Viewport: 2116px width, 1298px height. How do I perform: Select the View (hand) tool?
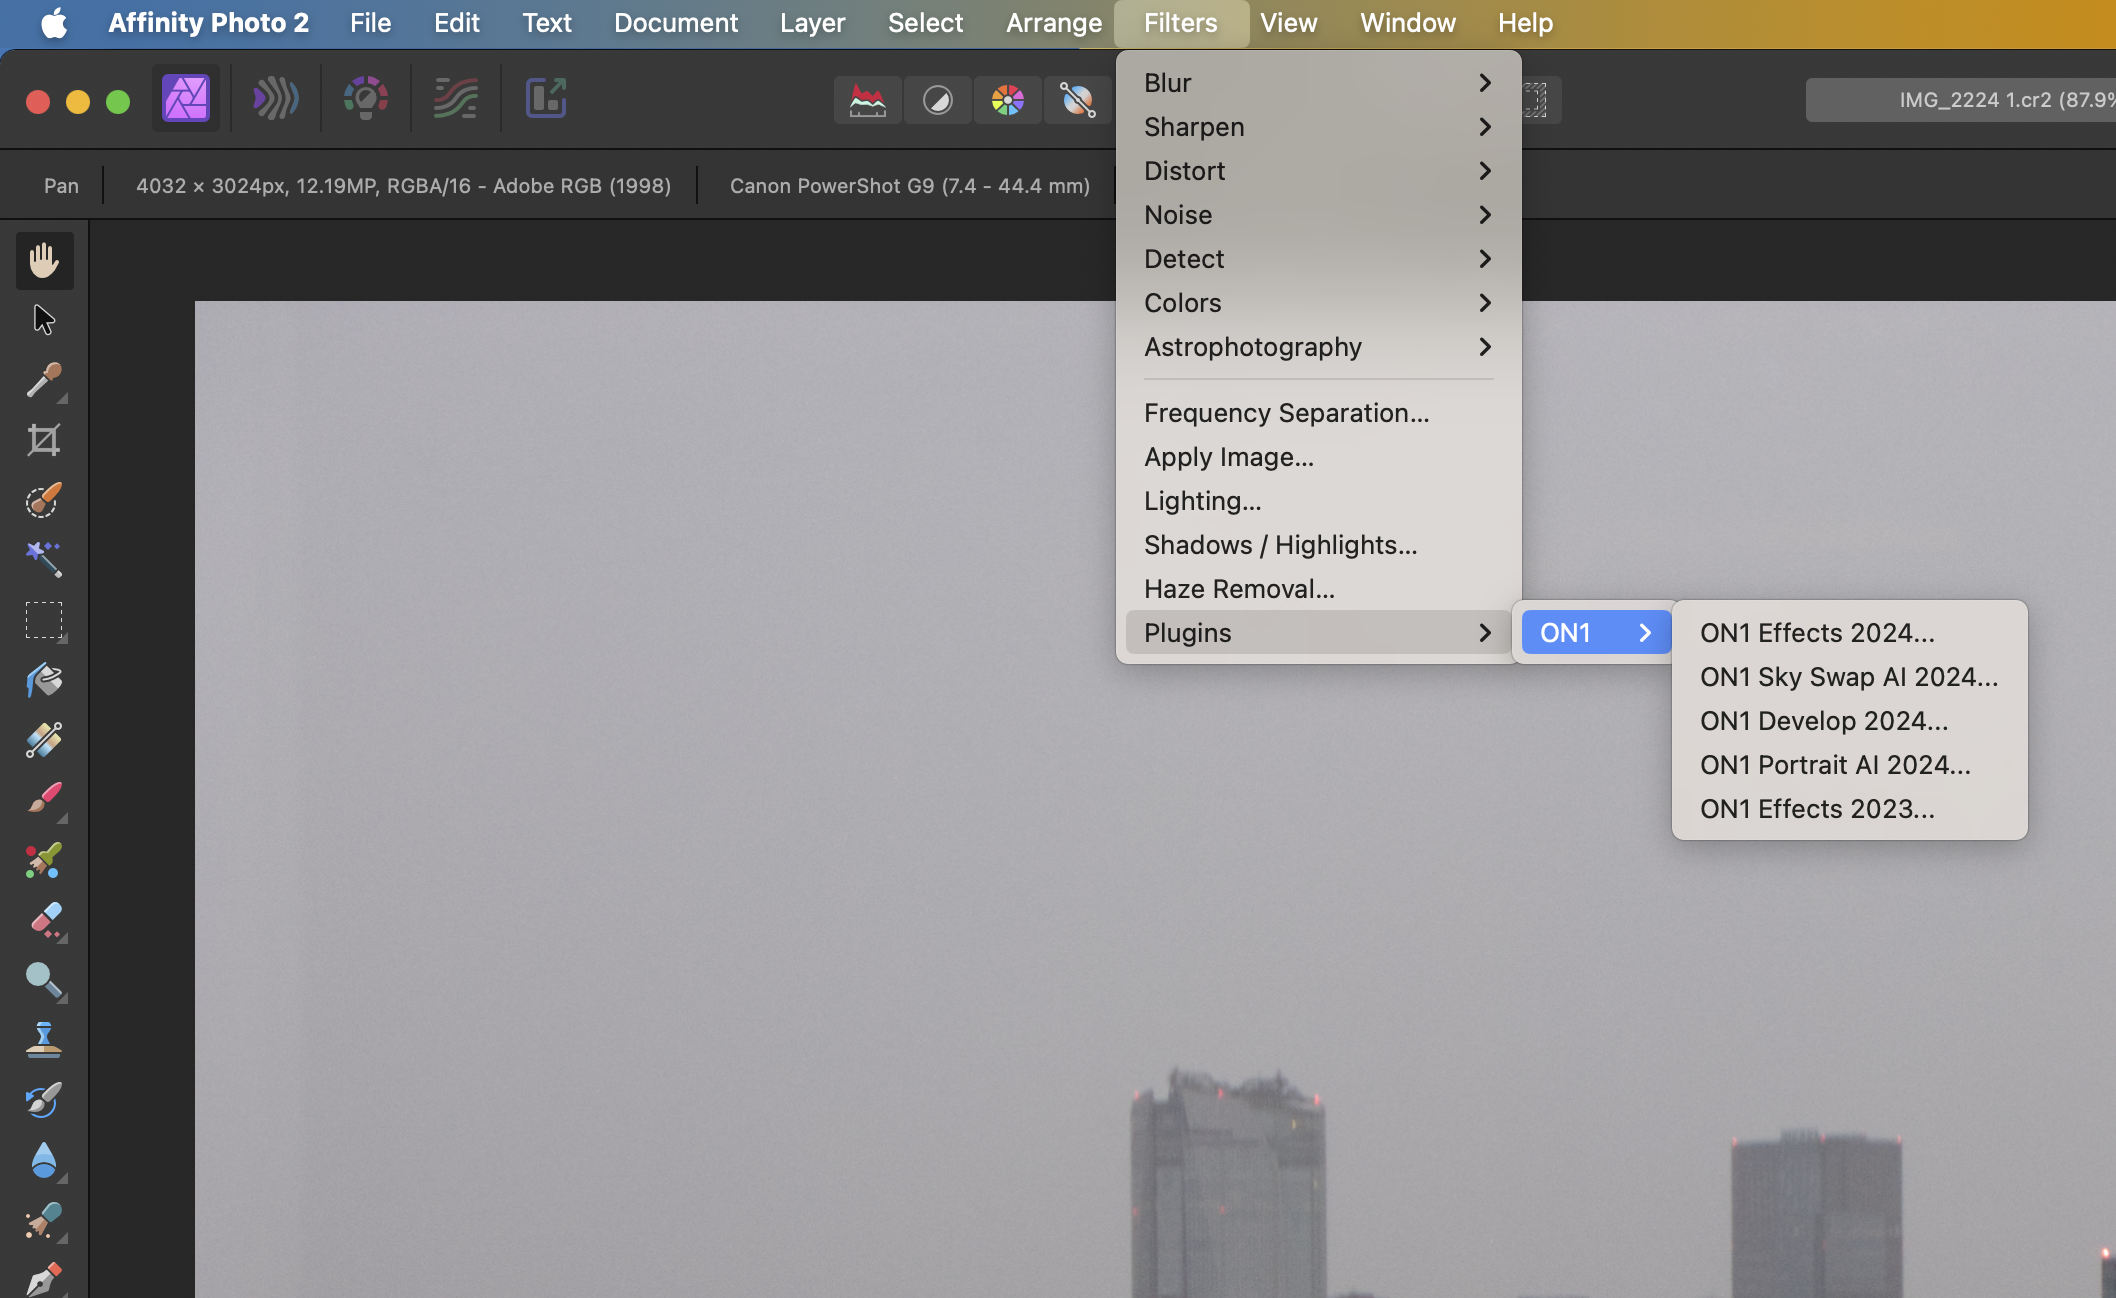(x=44, y=261)
